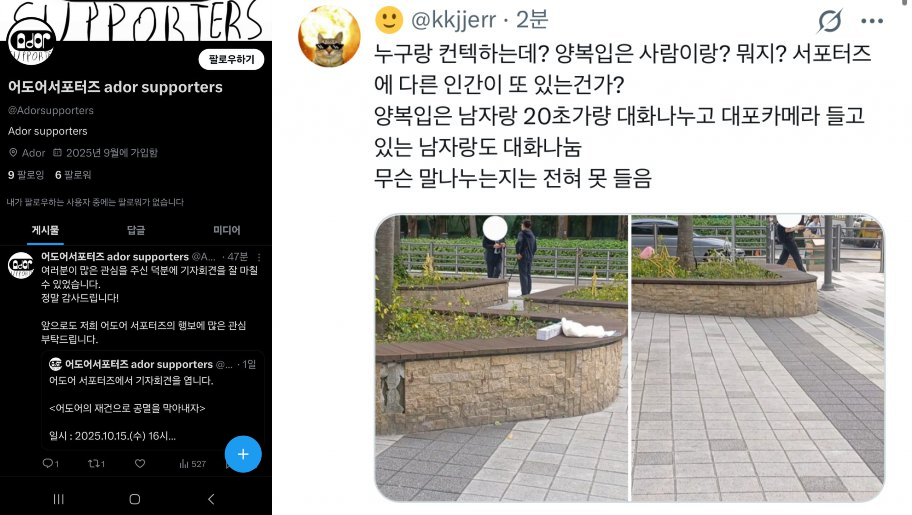Switch to the 답글 tab

(x=136, y=230)
